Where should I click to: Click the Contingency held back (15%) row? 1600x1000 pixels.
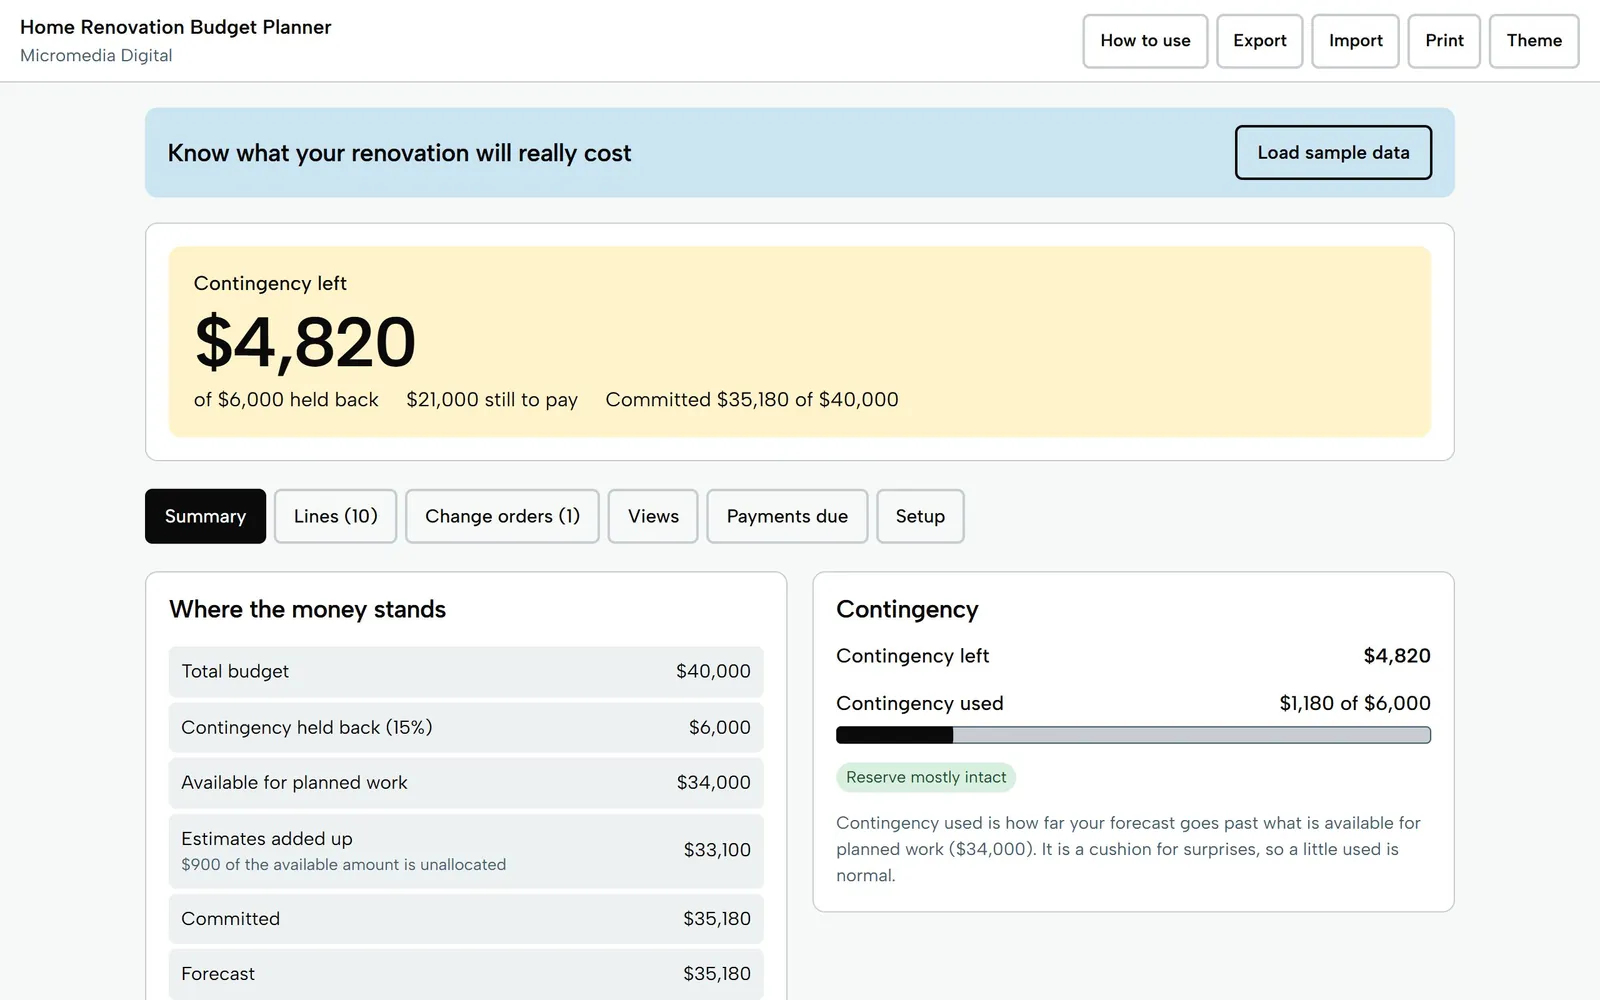click(466, 727)
